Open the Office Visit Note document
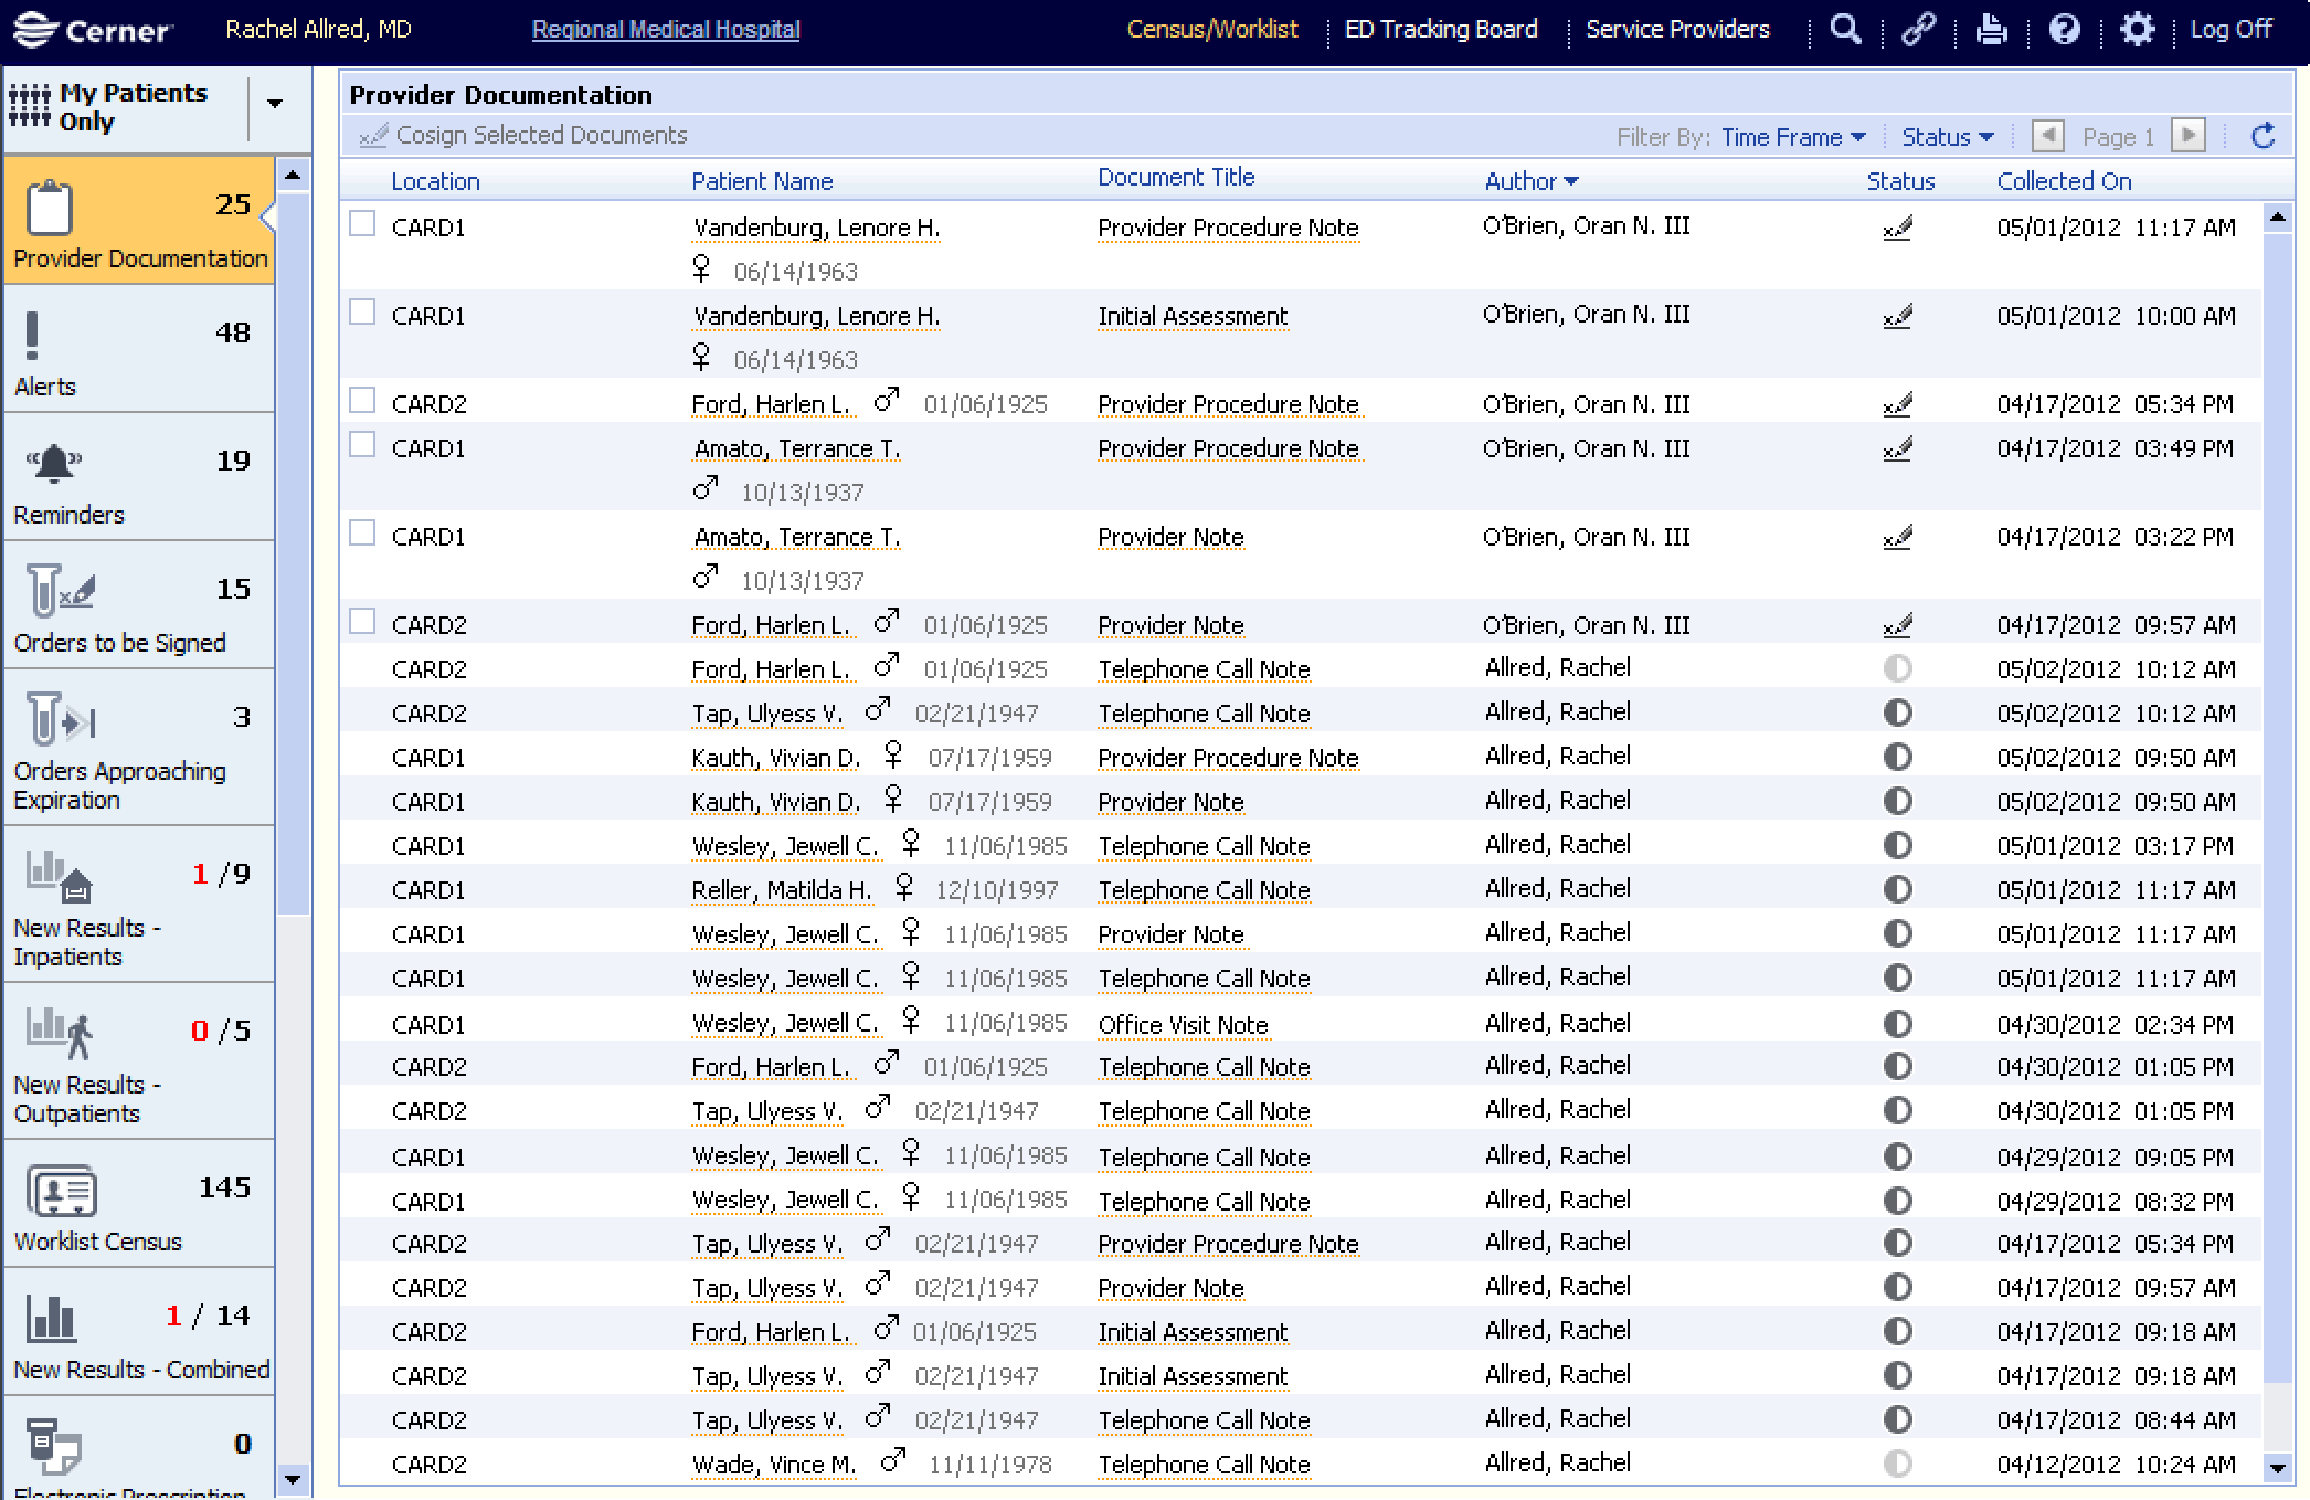Image resolution: width=2310 pixels, height=1500 pixels. pyautogui.click(x=1182, y=1025)
